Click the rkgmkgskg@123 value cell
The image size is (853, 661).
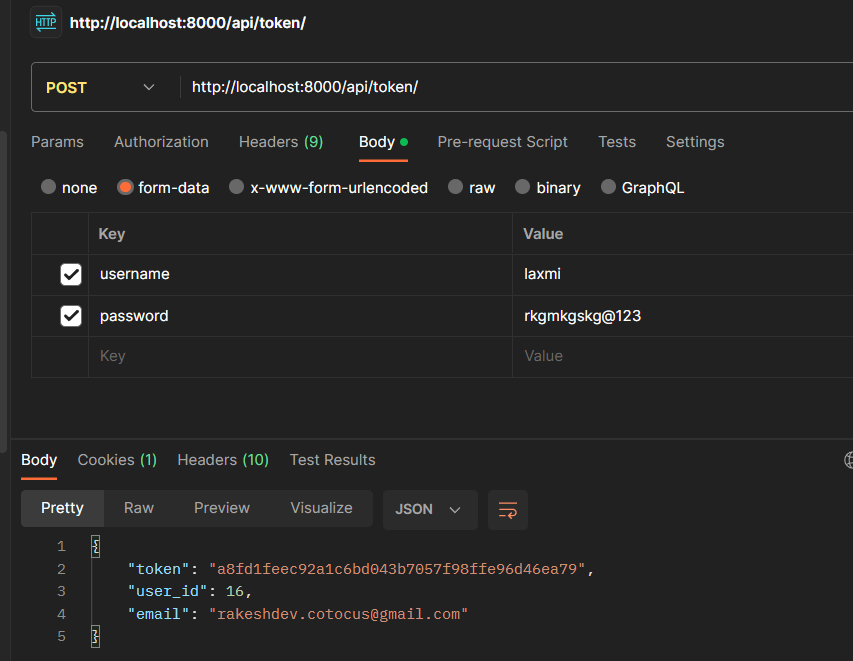683,316
